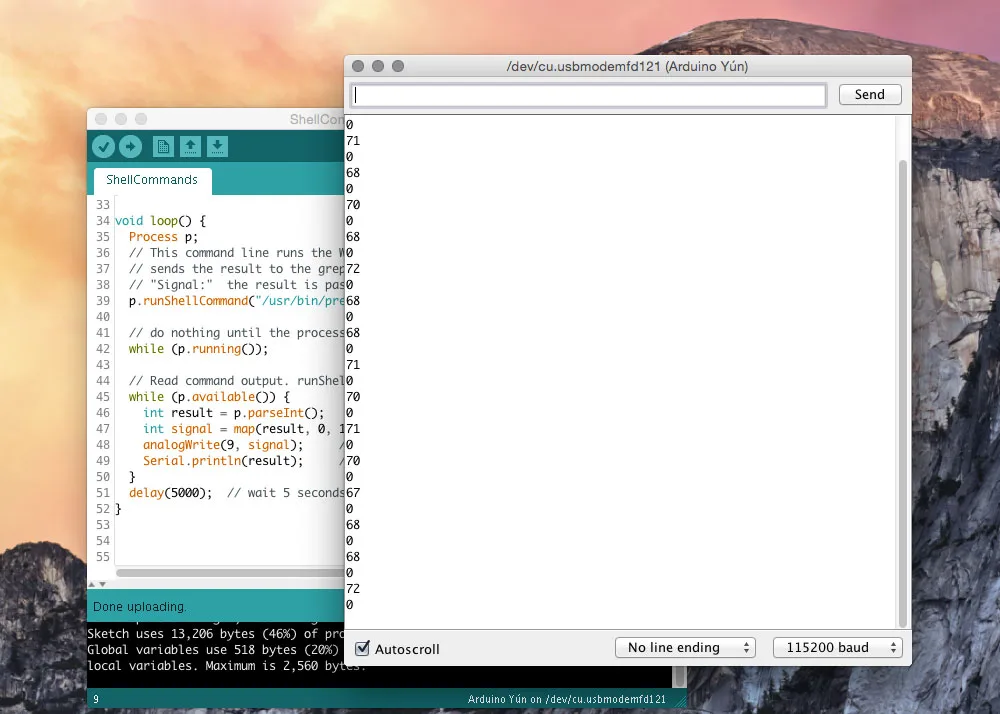Click the Verify checkmark icon
The image size is (1000, 714).
[103, 147]
